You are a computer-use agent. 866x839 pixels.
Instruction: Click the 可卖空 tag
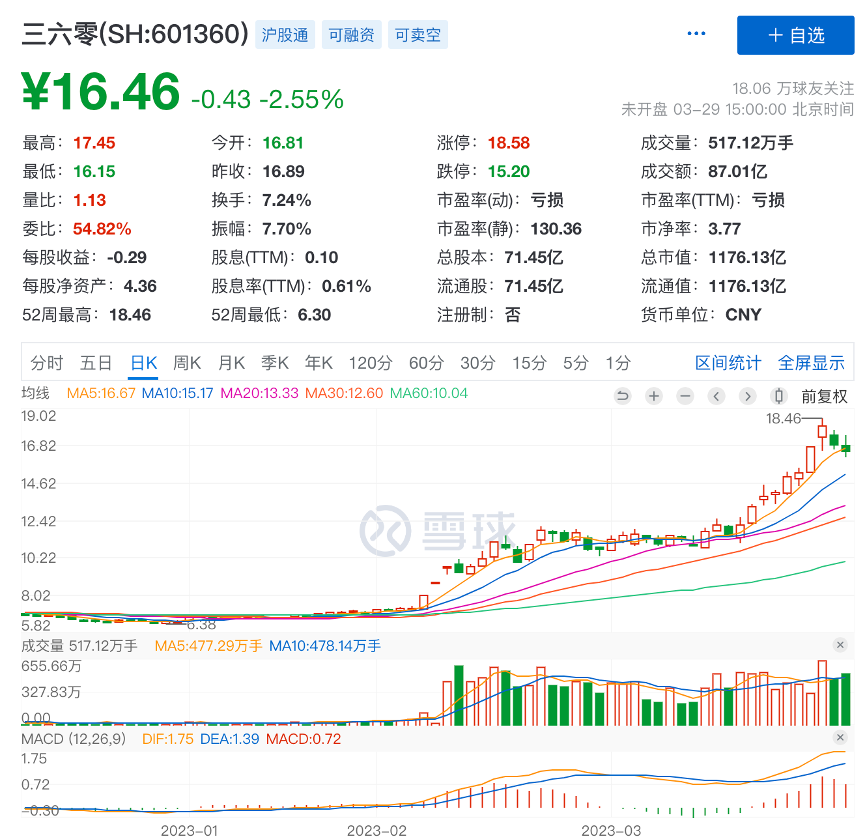[x=418, y=35]
